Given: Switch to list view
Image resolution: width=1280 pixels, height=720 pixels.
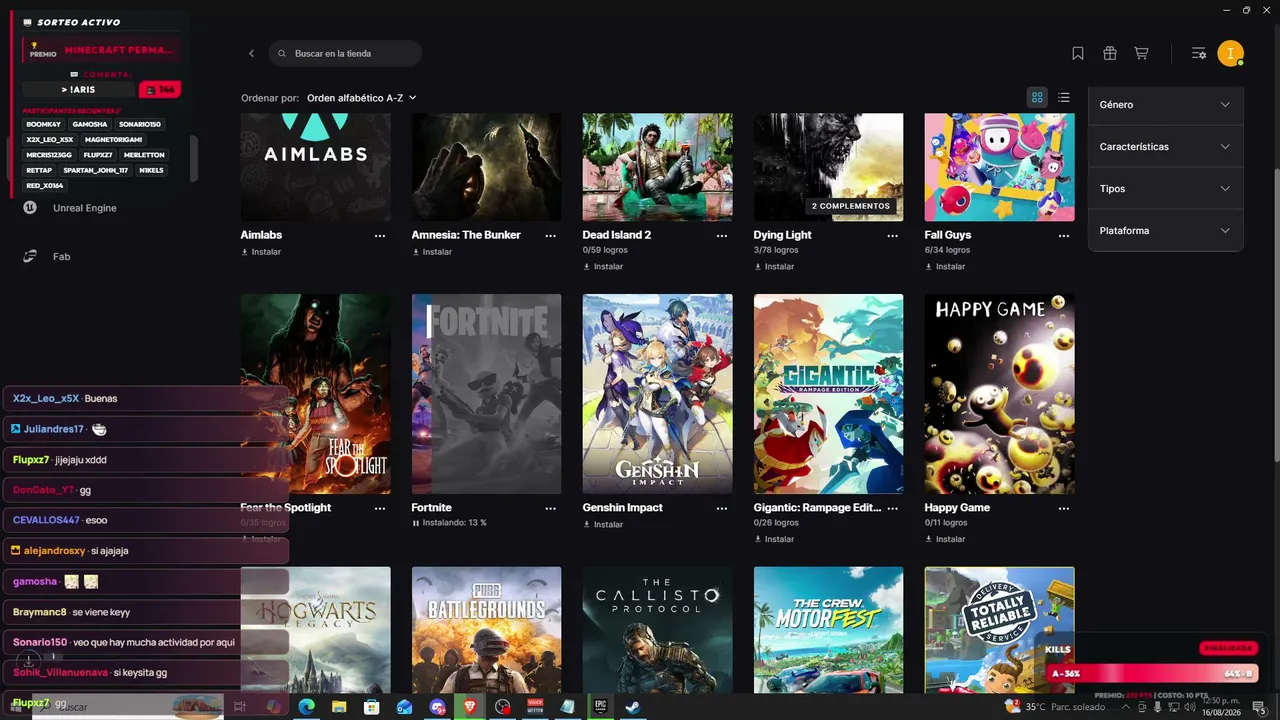Looking at the screenshot, I should point(1064,97).
